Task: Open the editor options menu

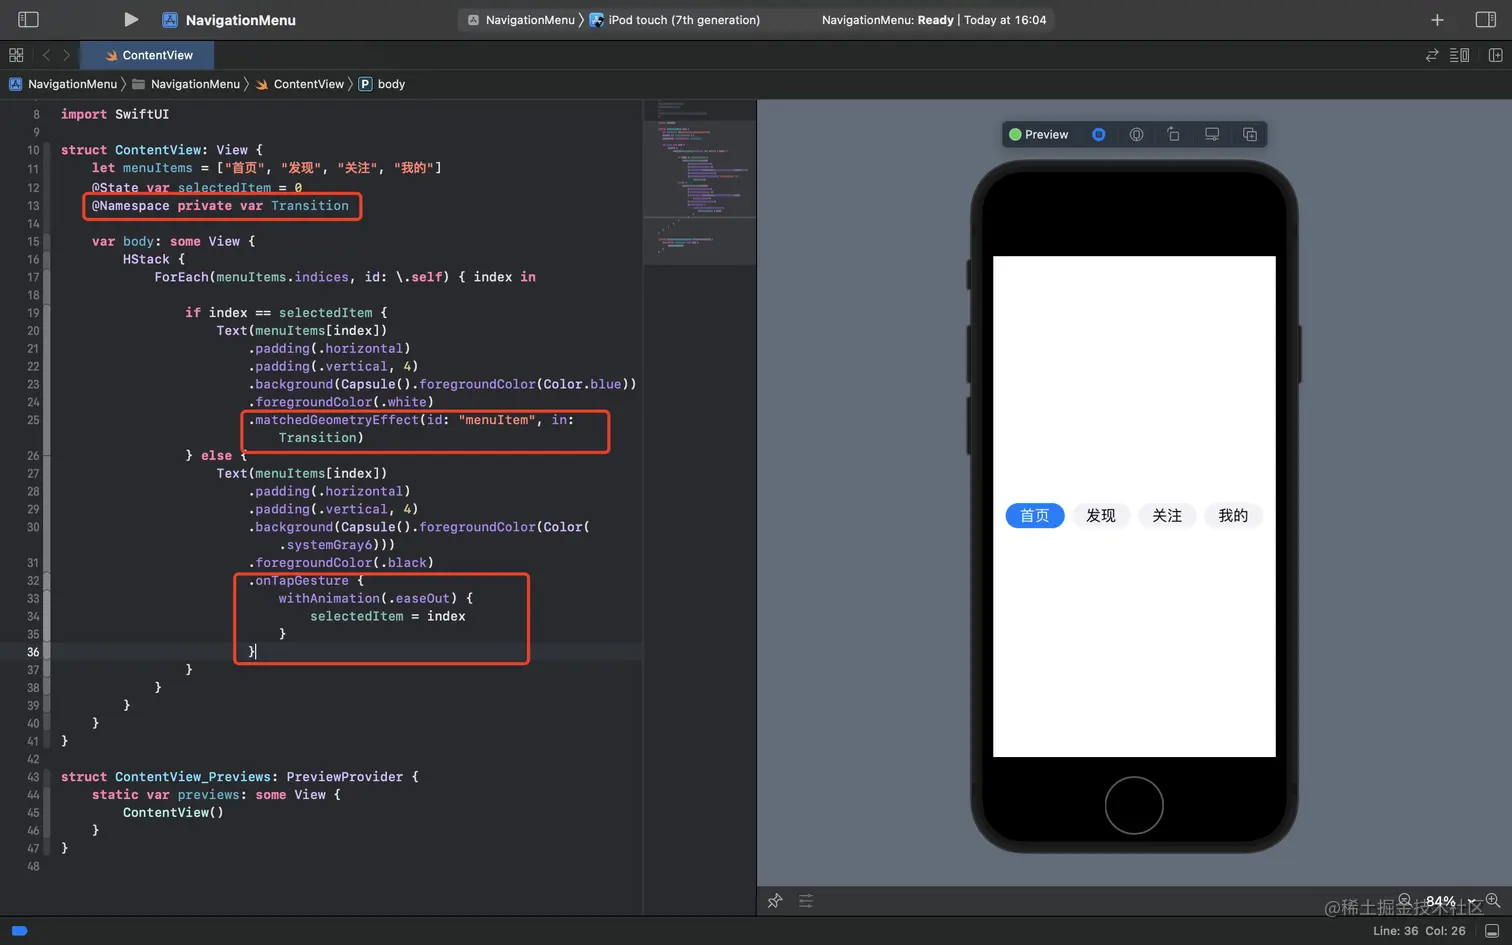Action: 1459,55
